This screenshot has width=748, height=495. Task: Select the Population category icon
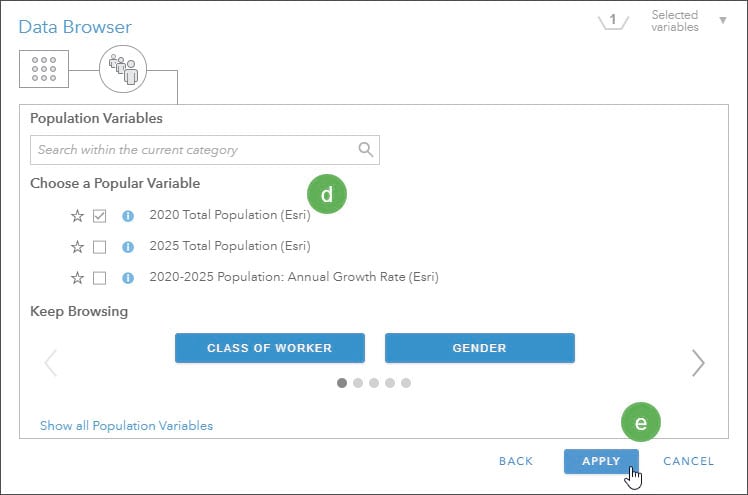[122, 68]
